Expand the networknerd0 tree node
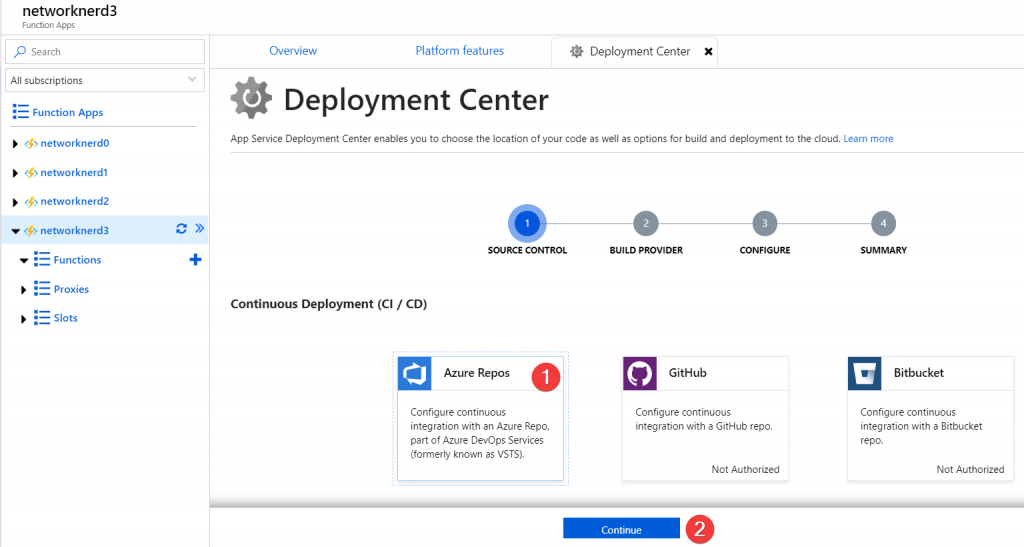Image resolution: width=1024 pixels, height=547 pixels. (x=15, y=144)
